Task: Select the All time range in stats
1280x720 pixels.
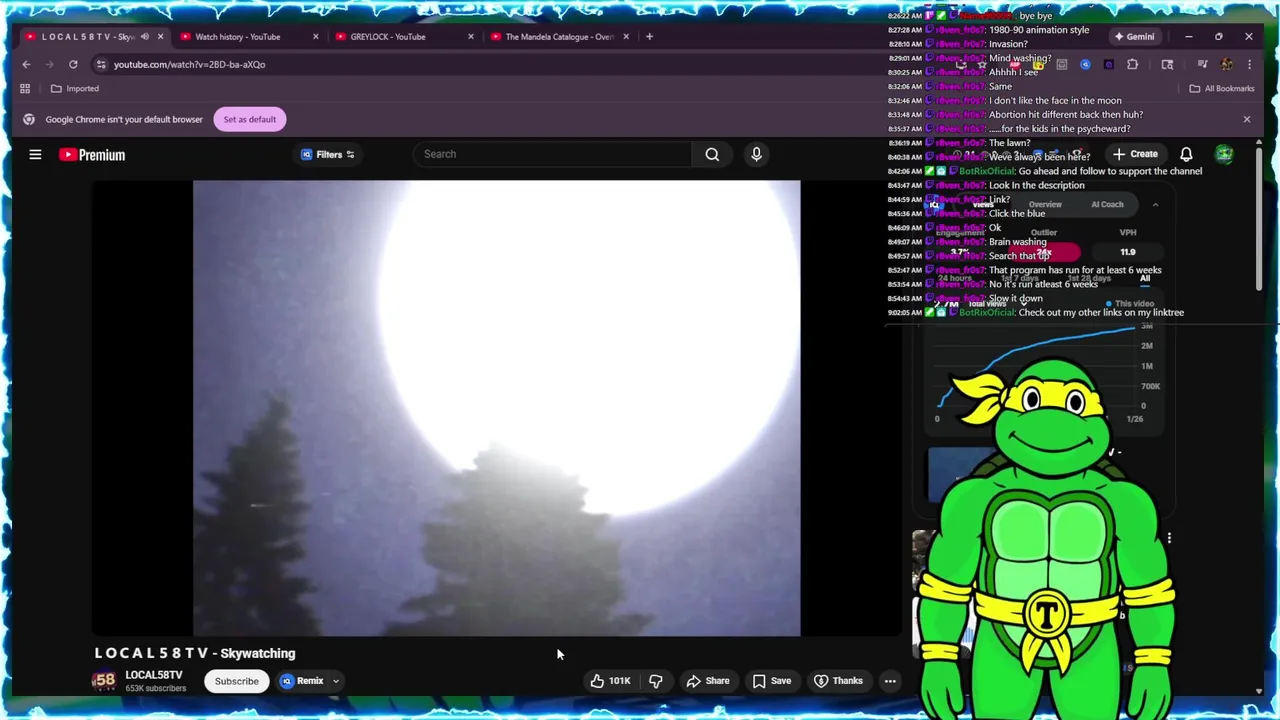Action: pos(1145,279)
